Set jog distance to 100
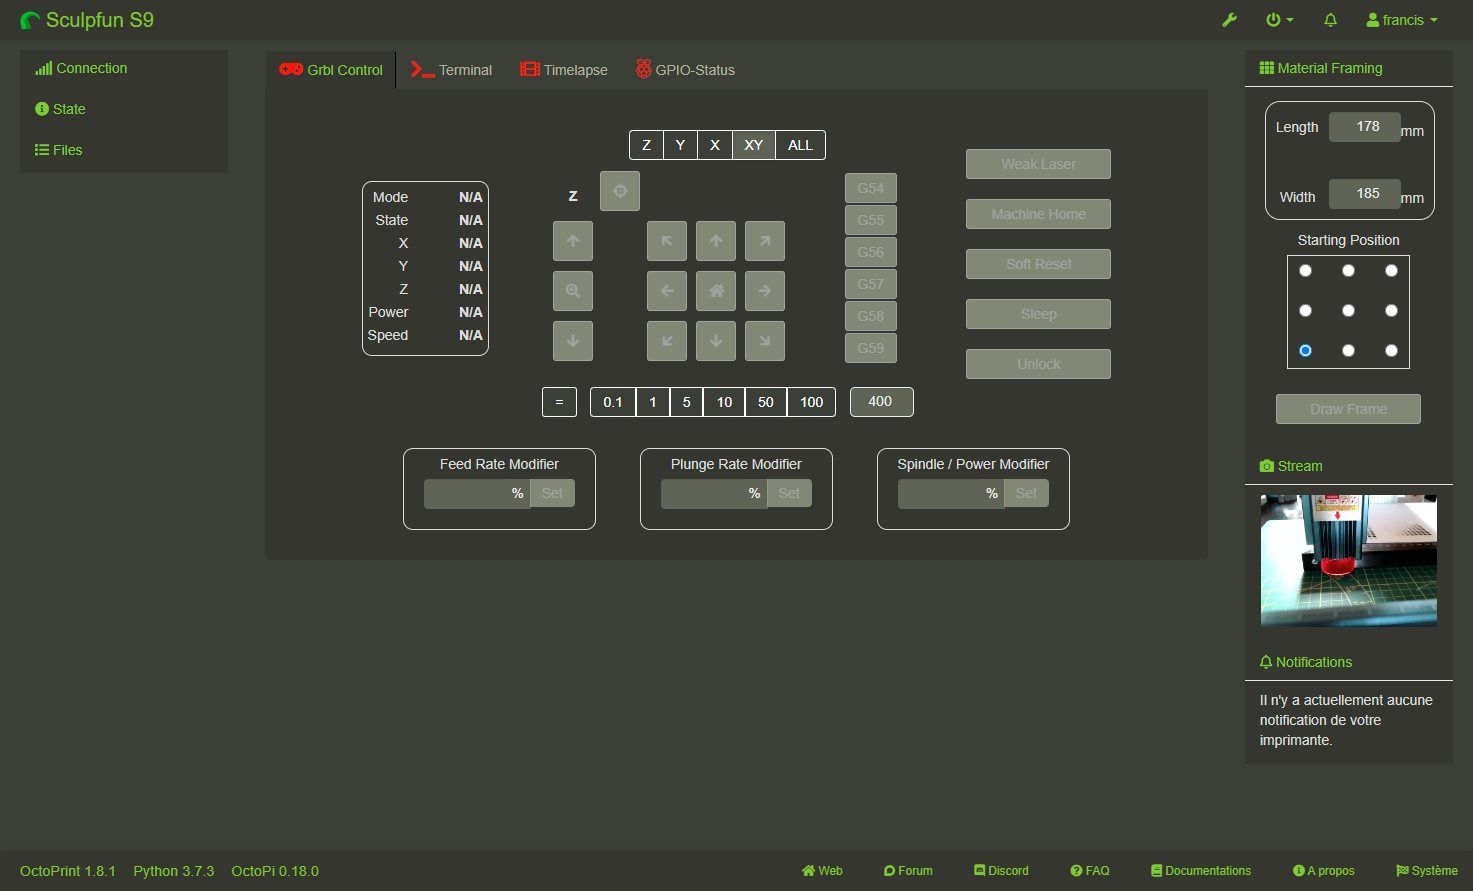1473x891 pixels. [x=811, y=402]
